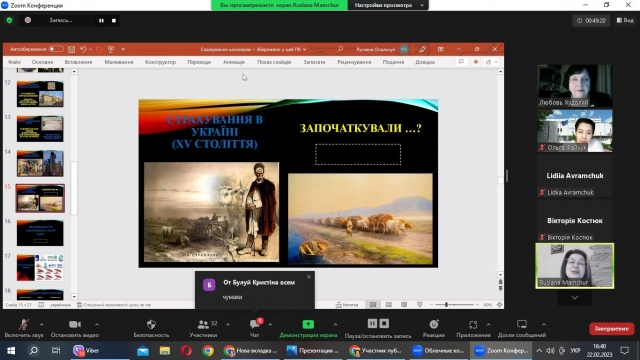Click the start slideshow icon in quick access toolbar
The image size is (640, 360).
coord(111,49)
